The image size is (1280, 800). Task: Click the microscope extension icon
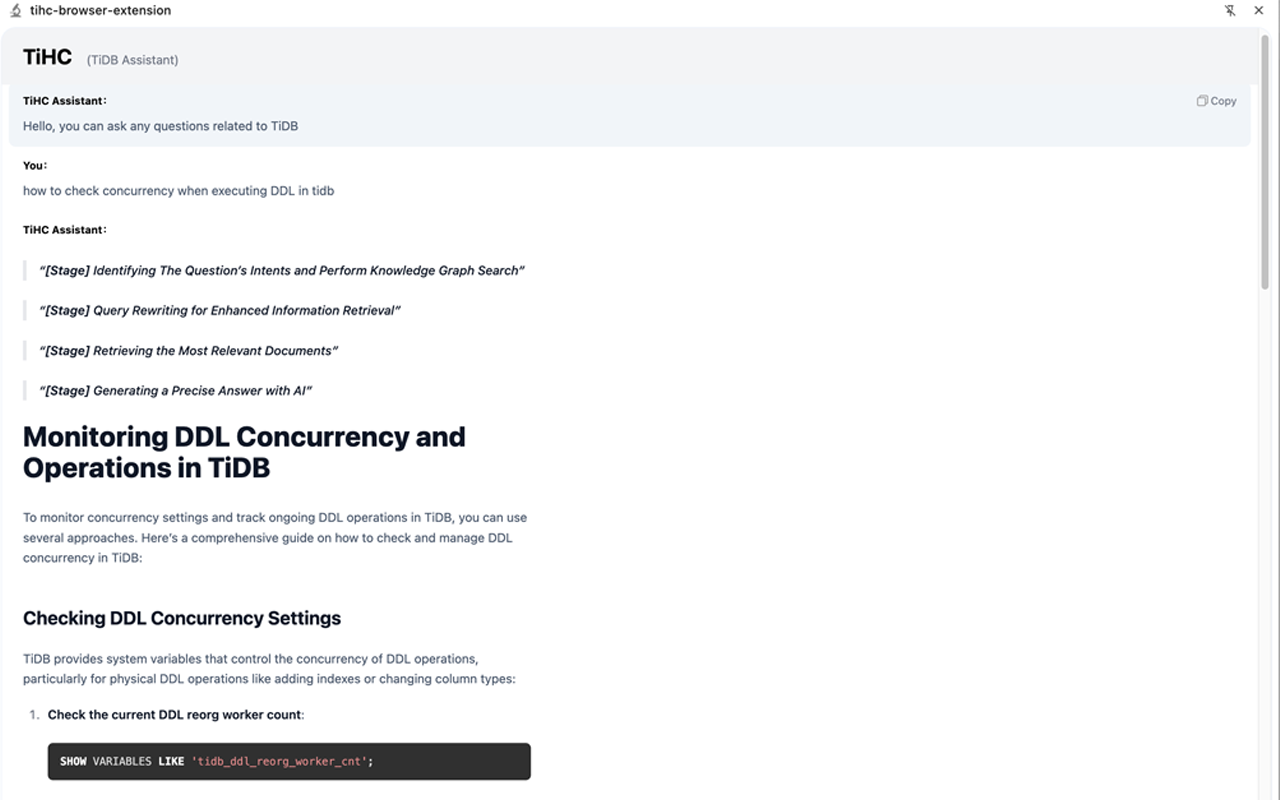click(x=15, y=11)
